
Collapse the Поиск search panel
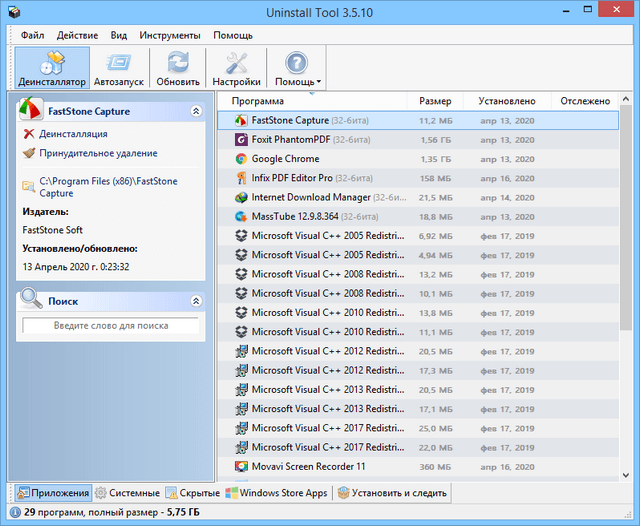pyautogui.click(x=196, y=301)
